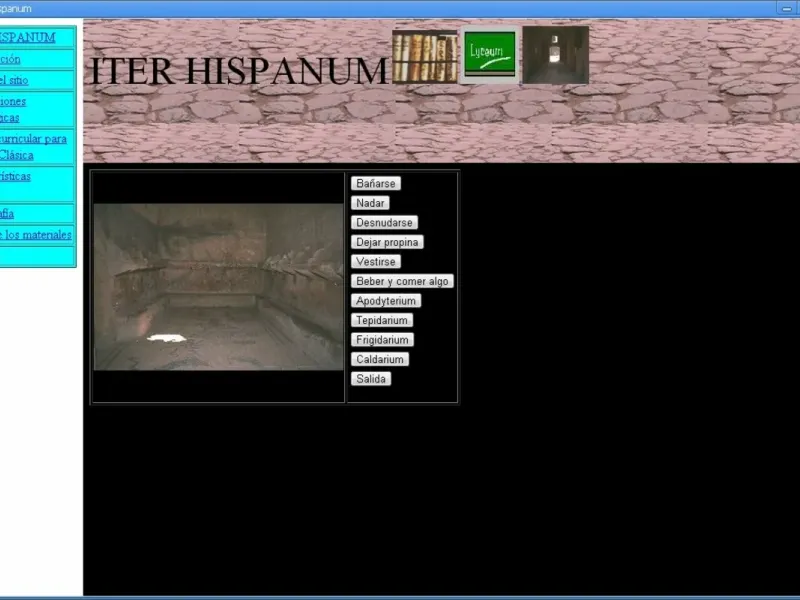Go to the Caldarium room

(x=380, y=360)
